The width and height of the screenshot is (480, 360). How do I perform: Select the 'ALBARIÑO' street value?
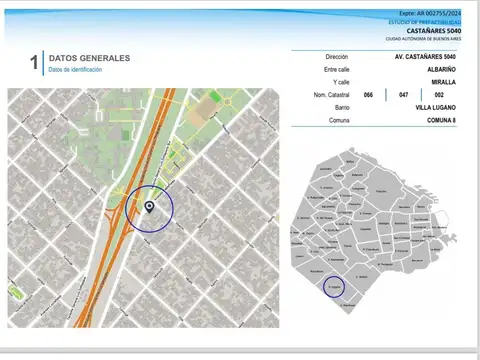[x=441, y=69]
